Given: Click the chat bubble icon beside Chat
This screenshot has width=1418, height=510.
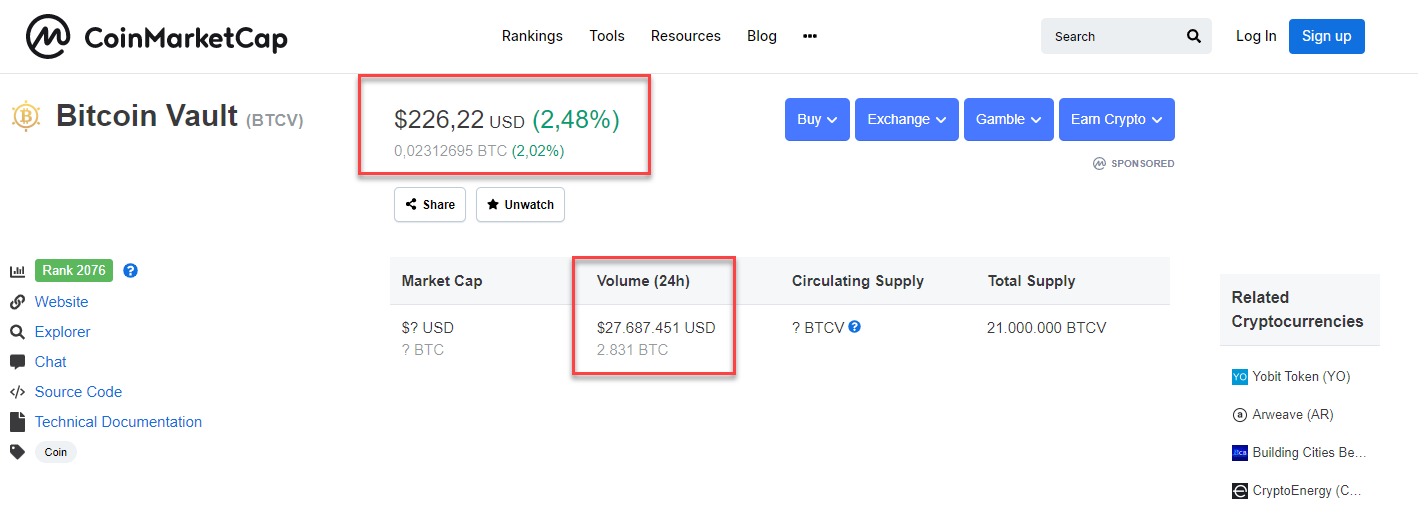Looking at the screenshot, I should 17,362.
